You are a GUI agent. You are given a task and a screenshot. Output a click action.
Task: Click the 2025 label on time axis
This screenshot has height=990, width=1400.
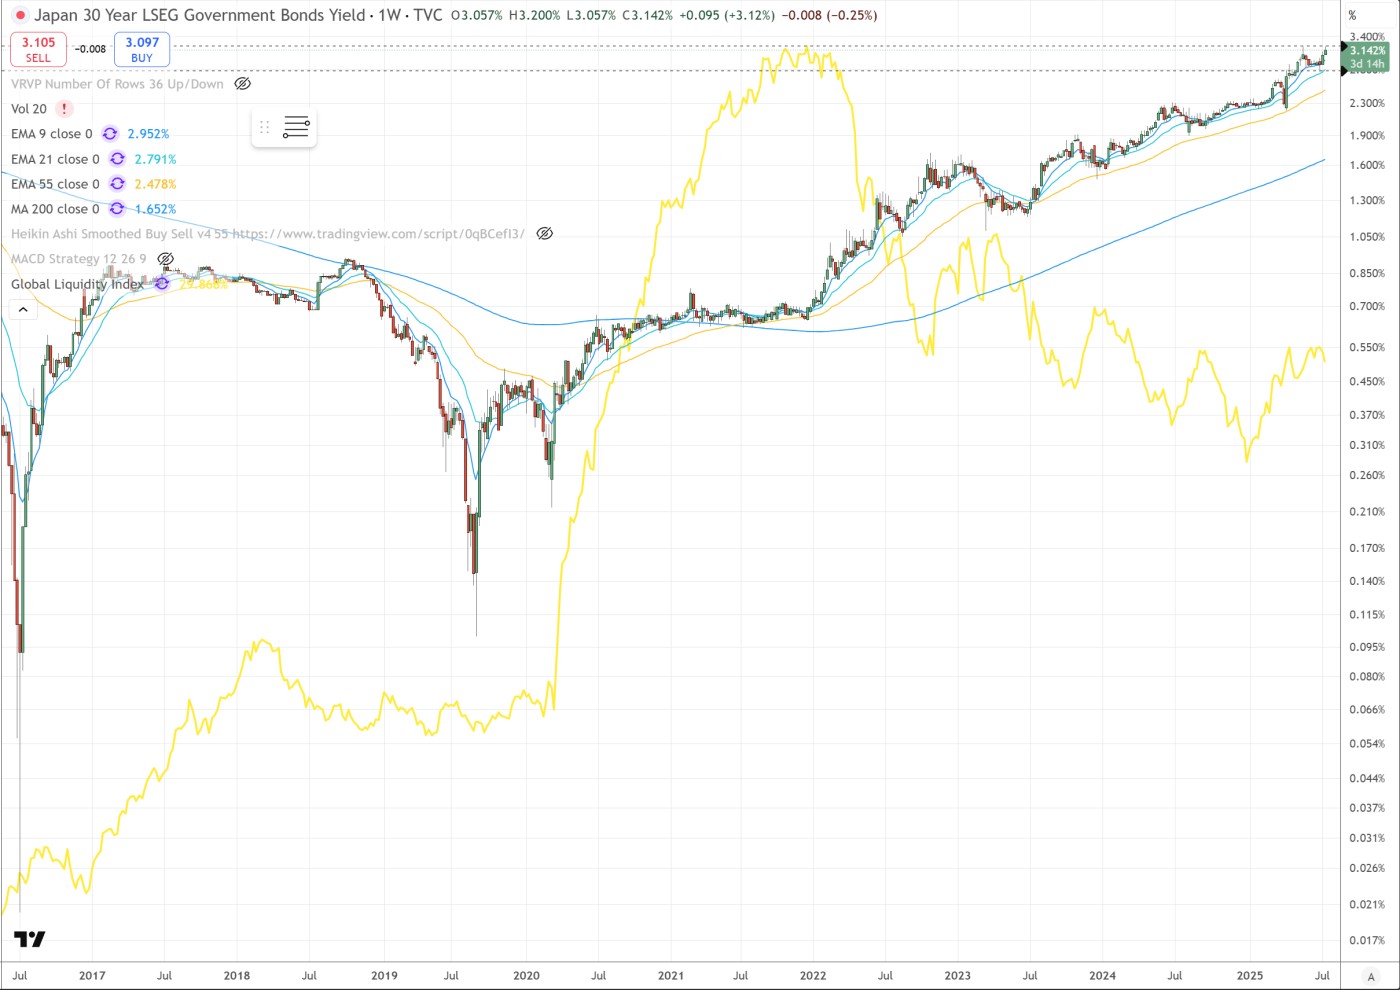(x=1250, y=976)
